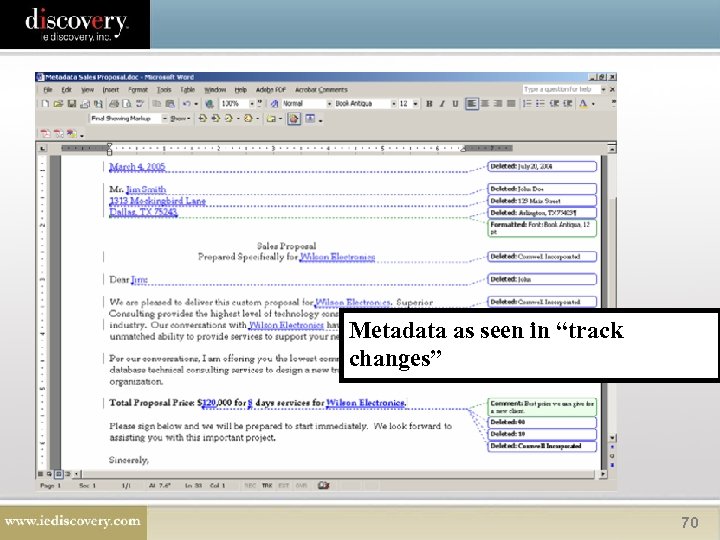Go to the previous tracked change
The height and width of the screenshot is (540, 720).
[x=202, y=119]
